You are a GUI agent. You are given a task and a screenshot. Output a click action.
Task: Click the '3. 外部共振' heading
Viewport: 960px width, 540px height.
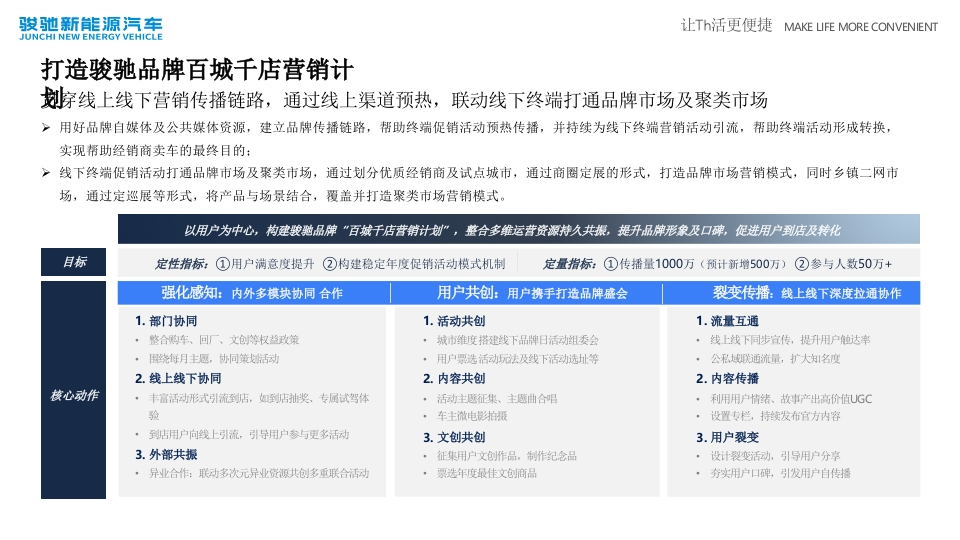pos(166,454)
